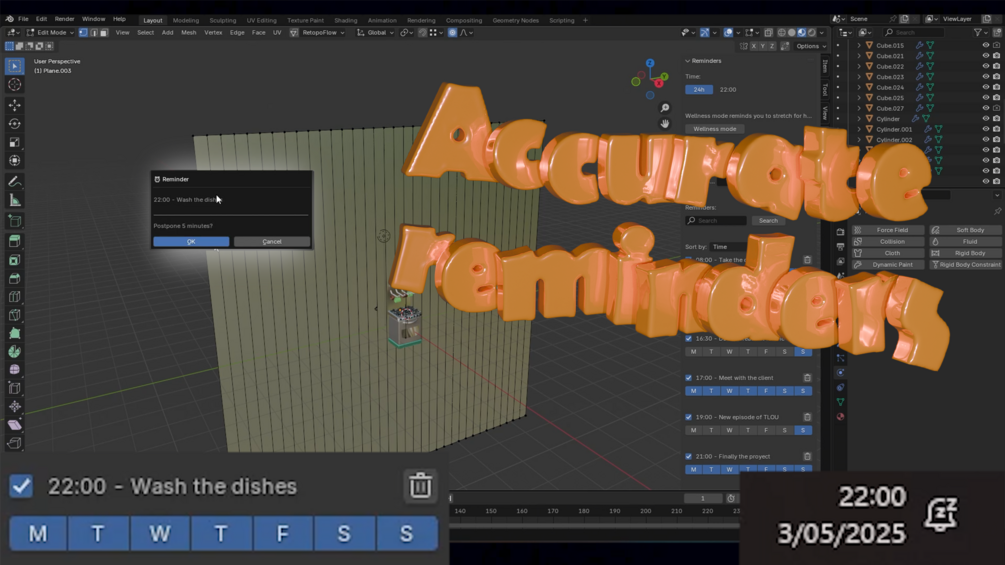Choose the Scale tool
This screenshot has width=1005, height=565.
pyautogui.click(x=15, y=142)
